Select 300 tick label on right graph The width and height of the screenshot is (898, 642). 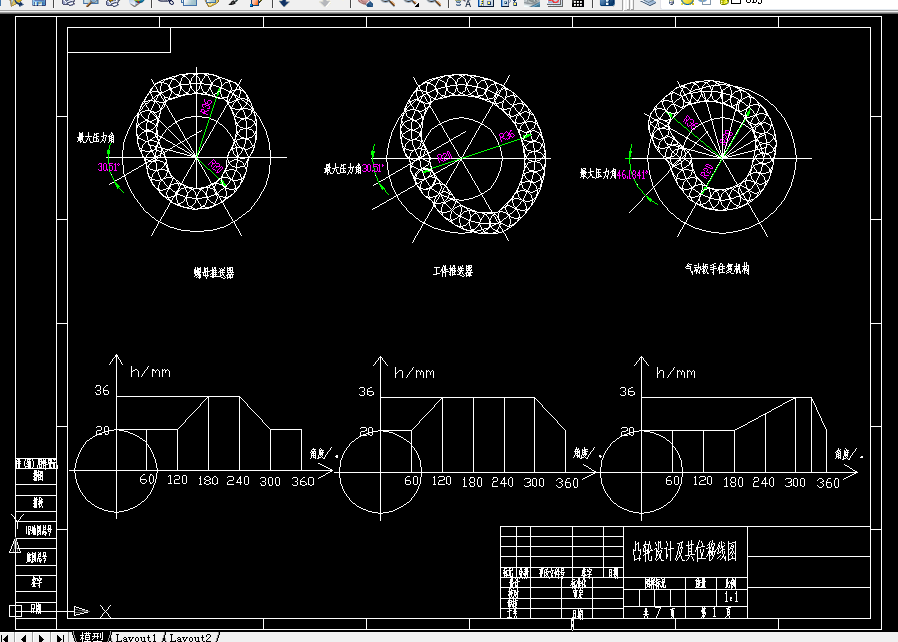[x=795, y=482]
